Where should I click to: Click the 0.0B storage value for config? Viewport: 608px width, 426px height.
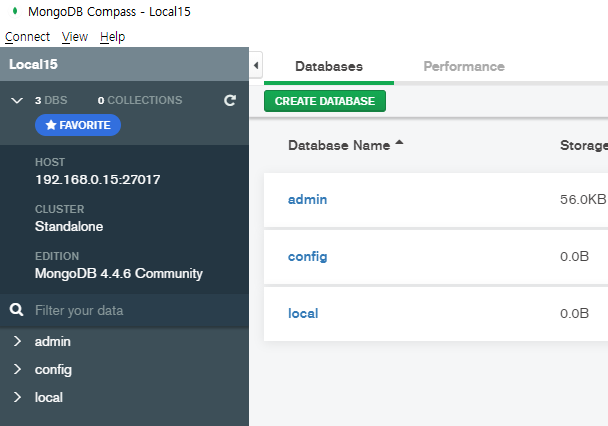(x=574, y=257)
